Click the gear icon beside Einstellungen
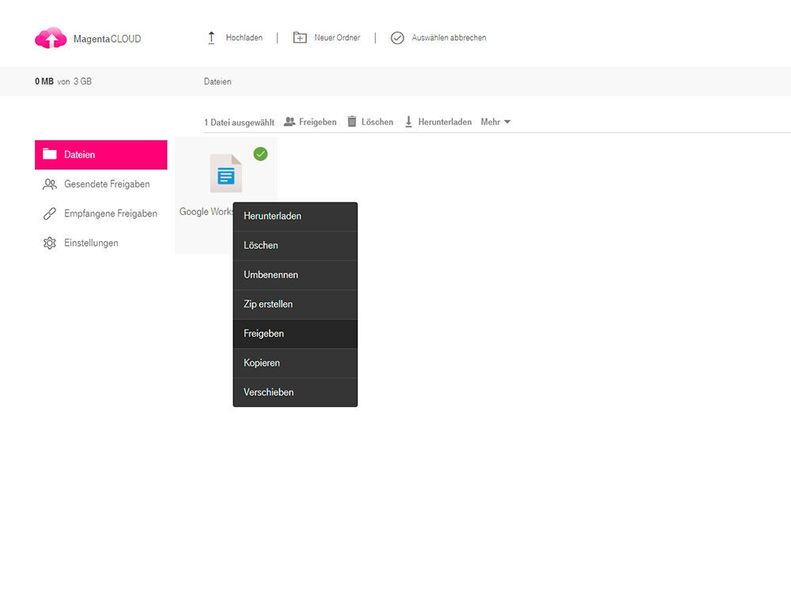This screenshot has height=600, width=791. point(49,243)
